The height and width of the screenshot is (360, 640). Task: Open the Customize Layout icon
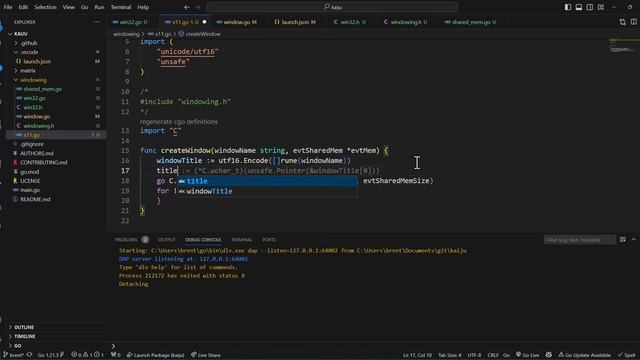[x=601, y=7]
